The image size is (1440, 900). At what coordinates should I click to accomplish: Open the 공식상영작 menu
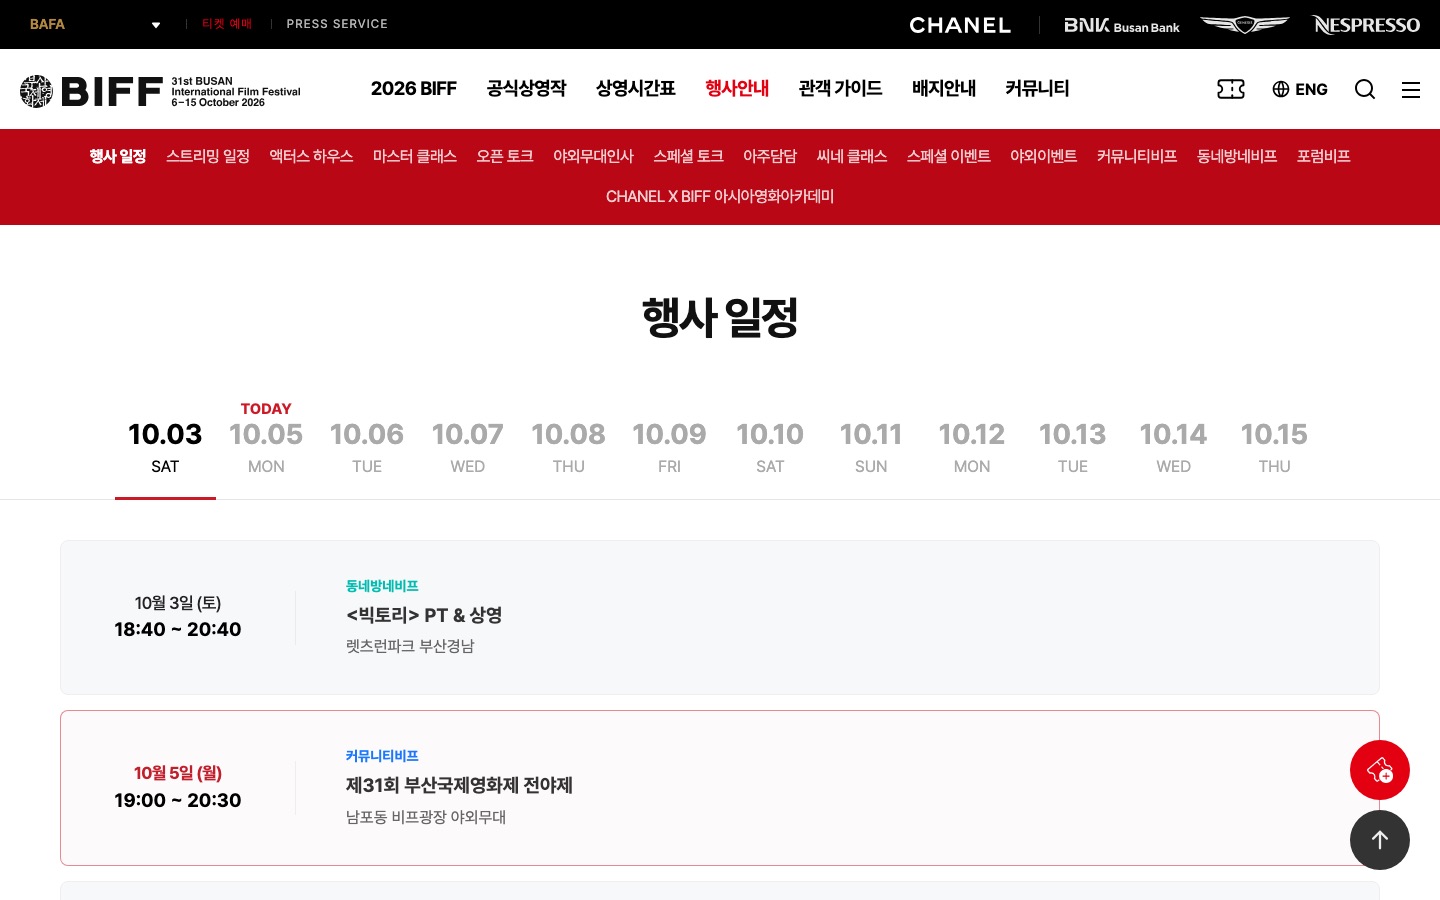527,88
